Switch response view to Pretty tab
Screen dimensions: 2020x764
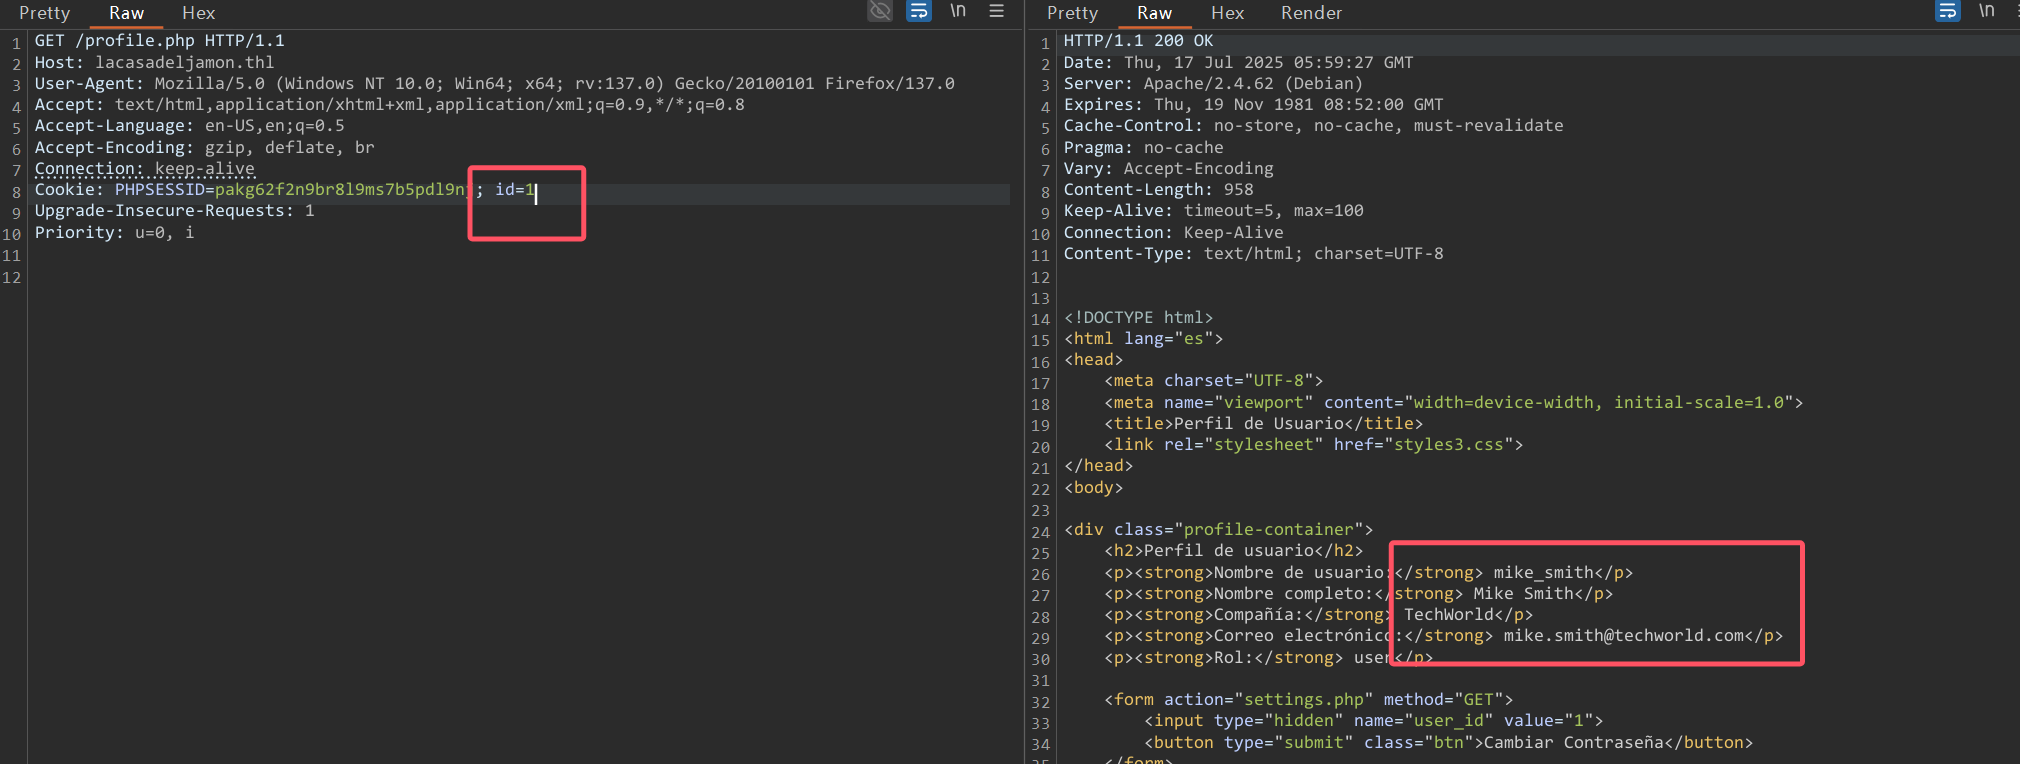click(1072, 13)
